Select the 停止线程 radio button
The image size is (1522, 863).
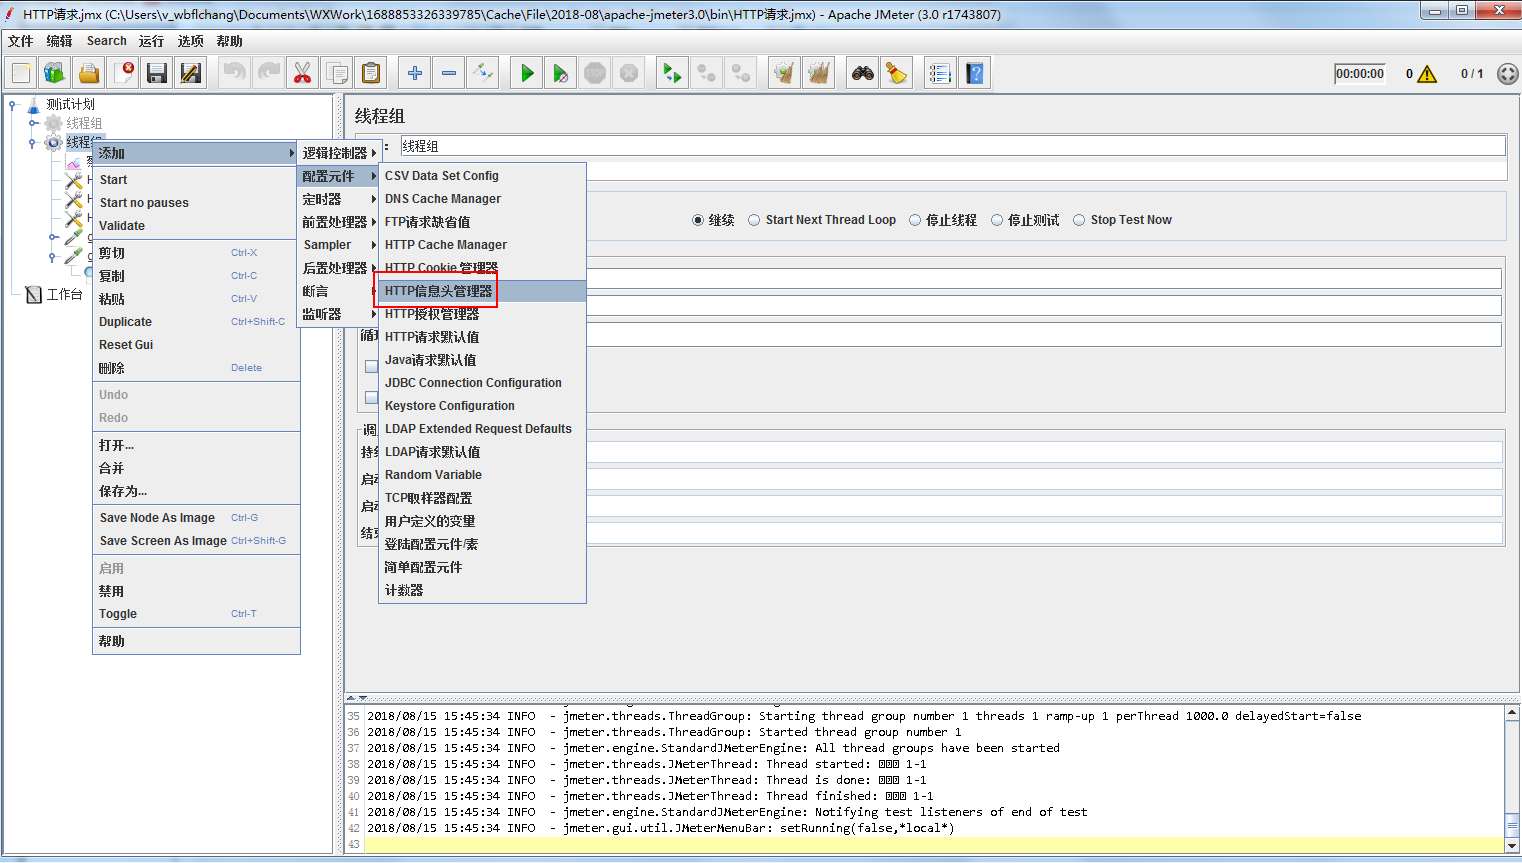[x=915, y=220]
